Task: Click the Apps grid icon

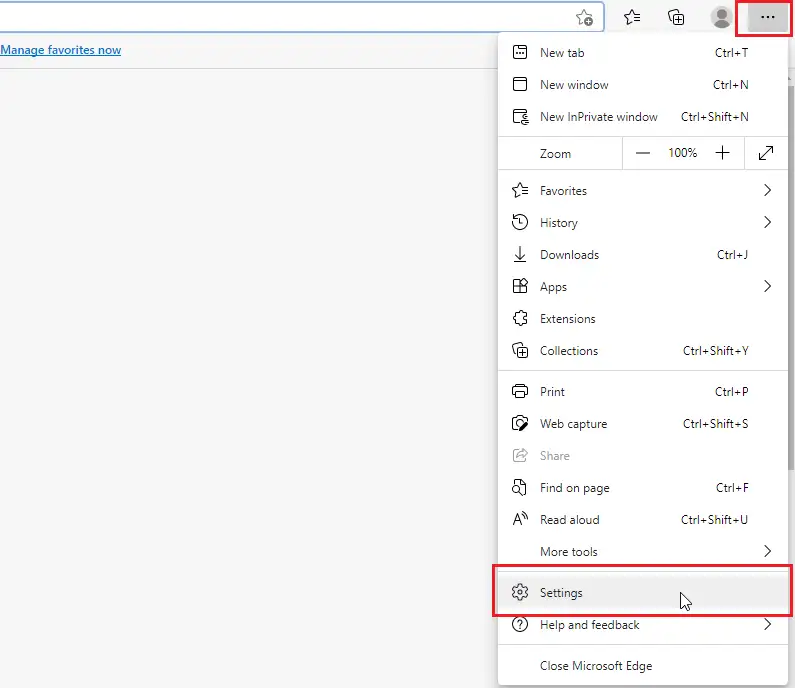Action: [520, 286]
